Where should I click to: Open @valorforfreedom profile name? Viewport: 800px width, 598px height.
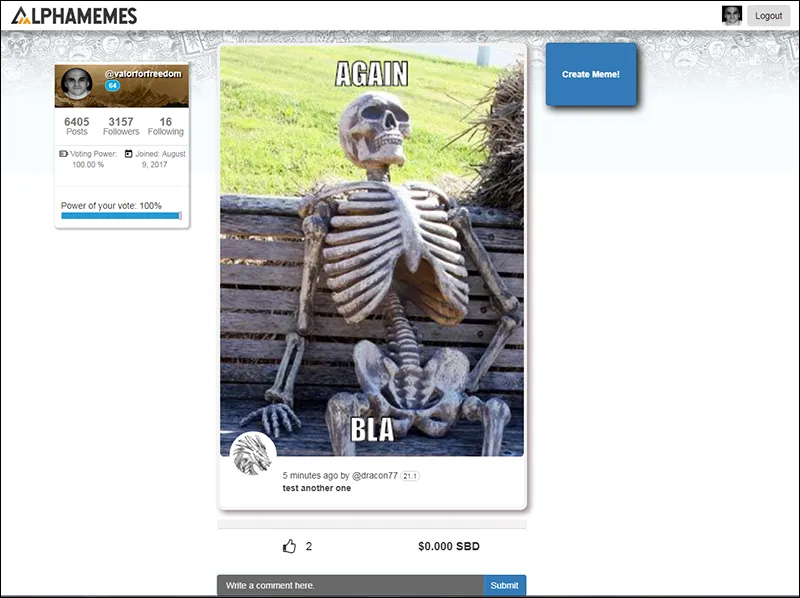click(143, 74)
